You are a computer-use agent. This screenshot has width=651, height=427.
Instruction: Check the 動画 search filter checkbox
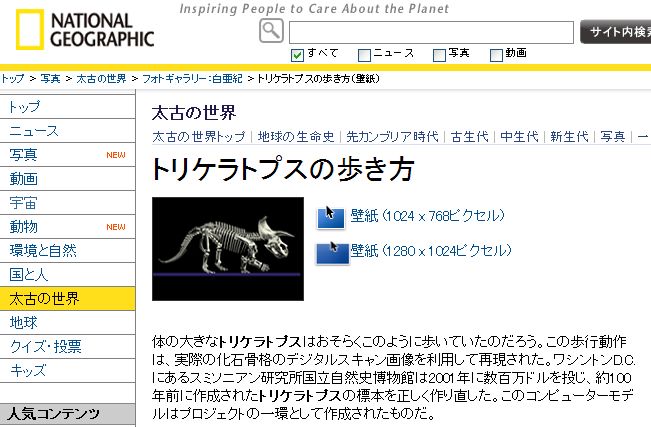(497, 55)
